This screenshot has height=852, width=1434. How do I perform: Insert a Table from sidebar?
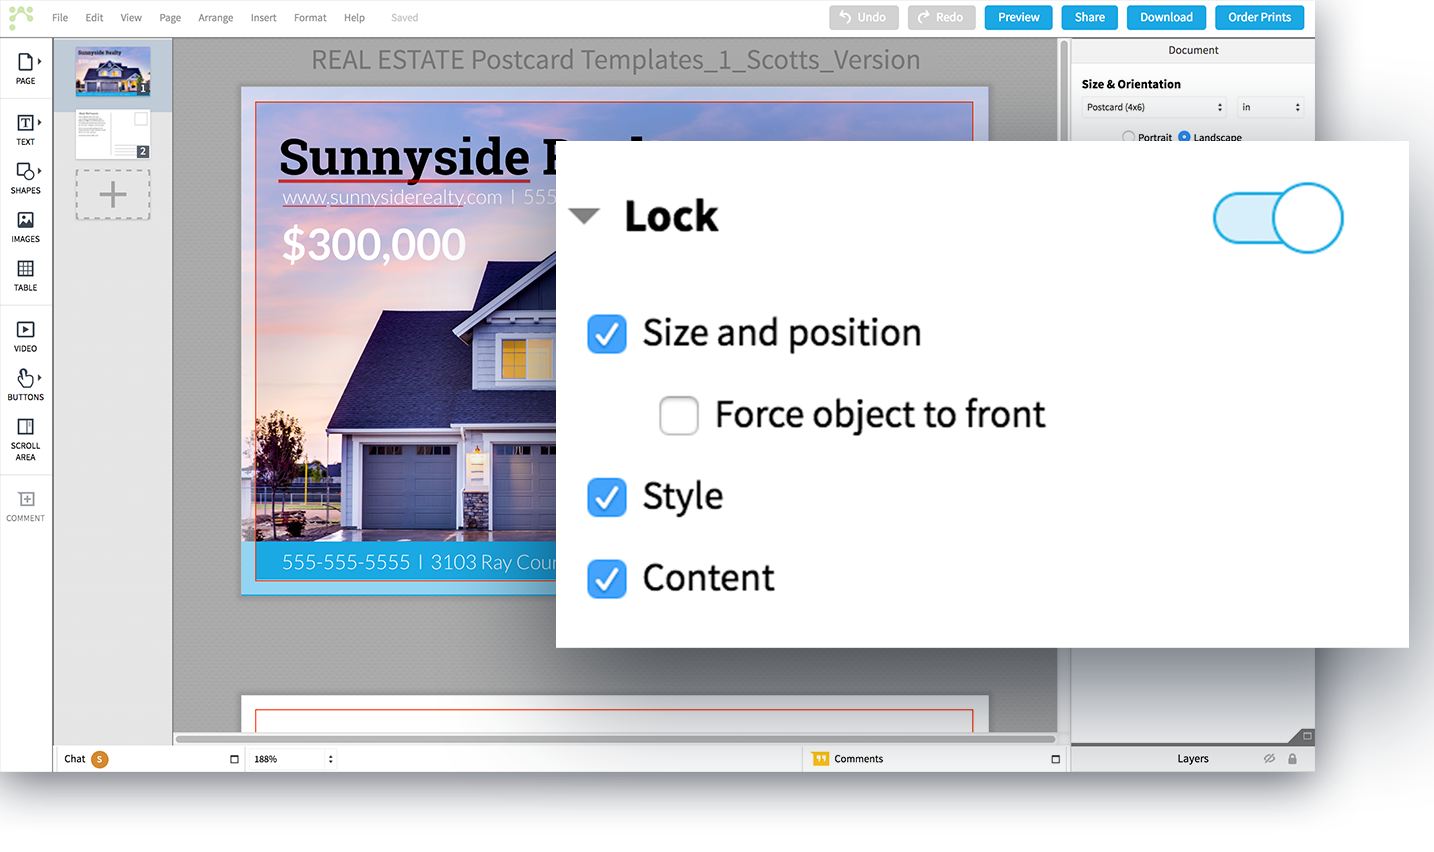tap(26, 274)
